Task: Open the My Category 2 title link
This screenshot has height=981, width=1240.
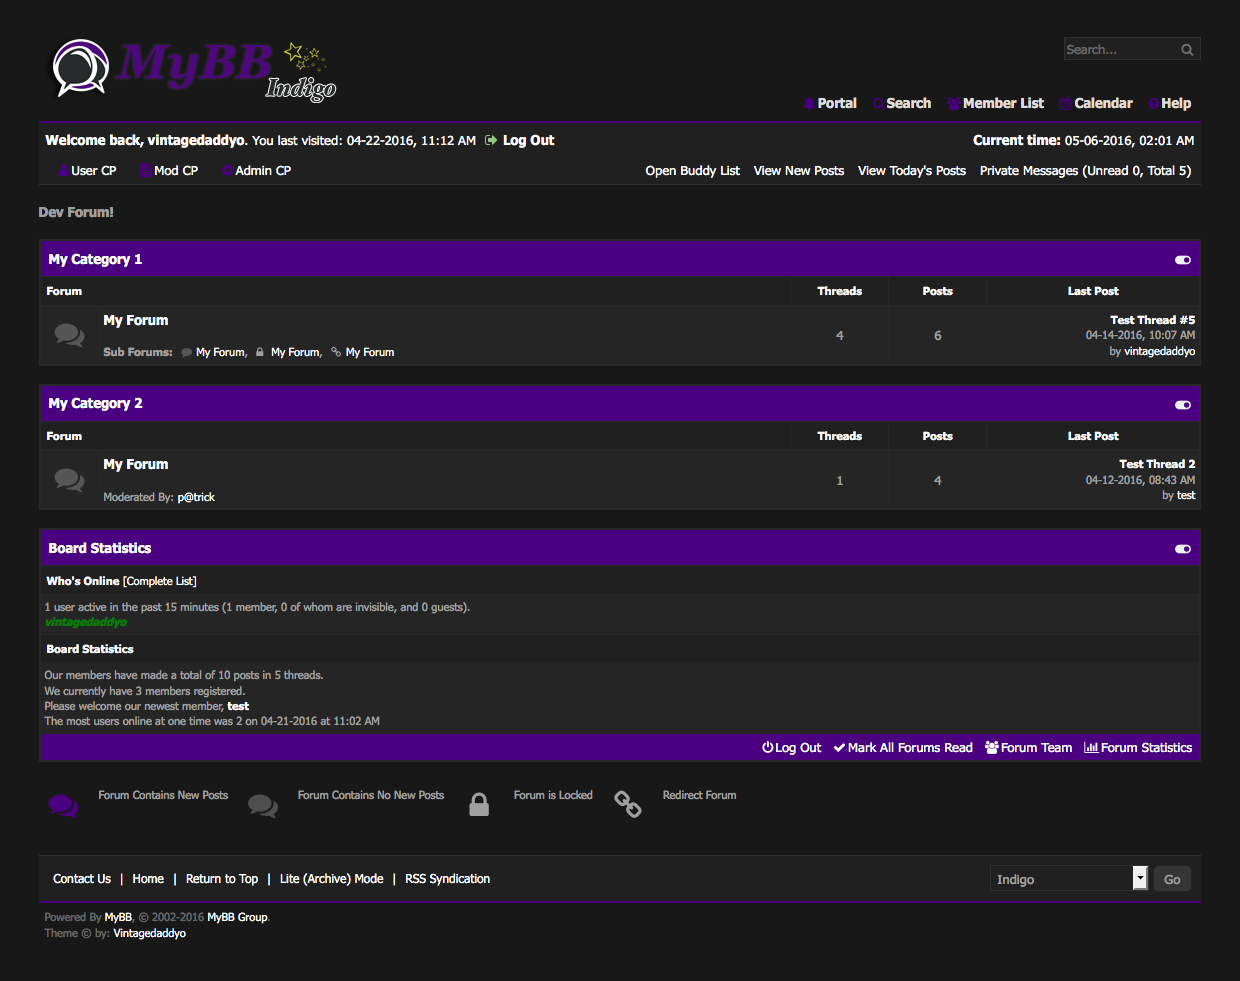Action: coord(95,404)
